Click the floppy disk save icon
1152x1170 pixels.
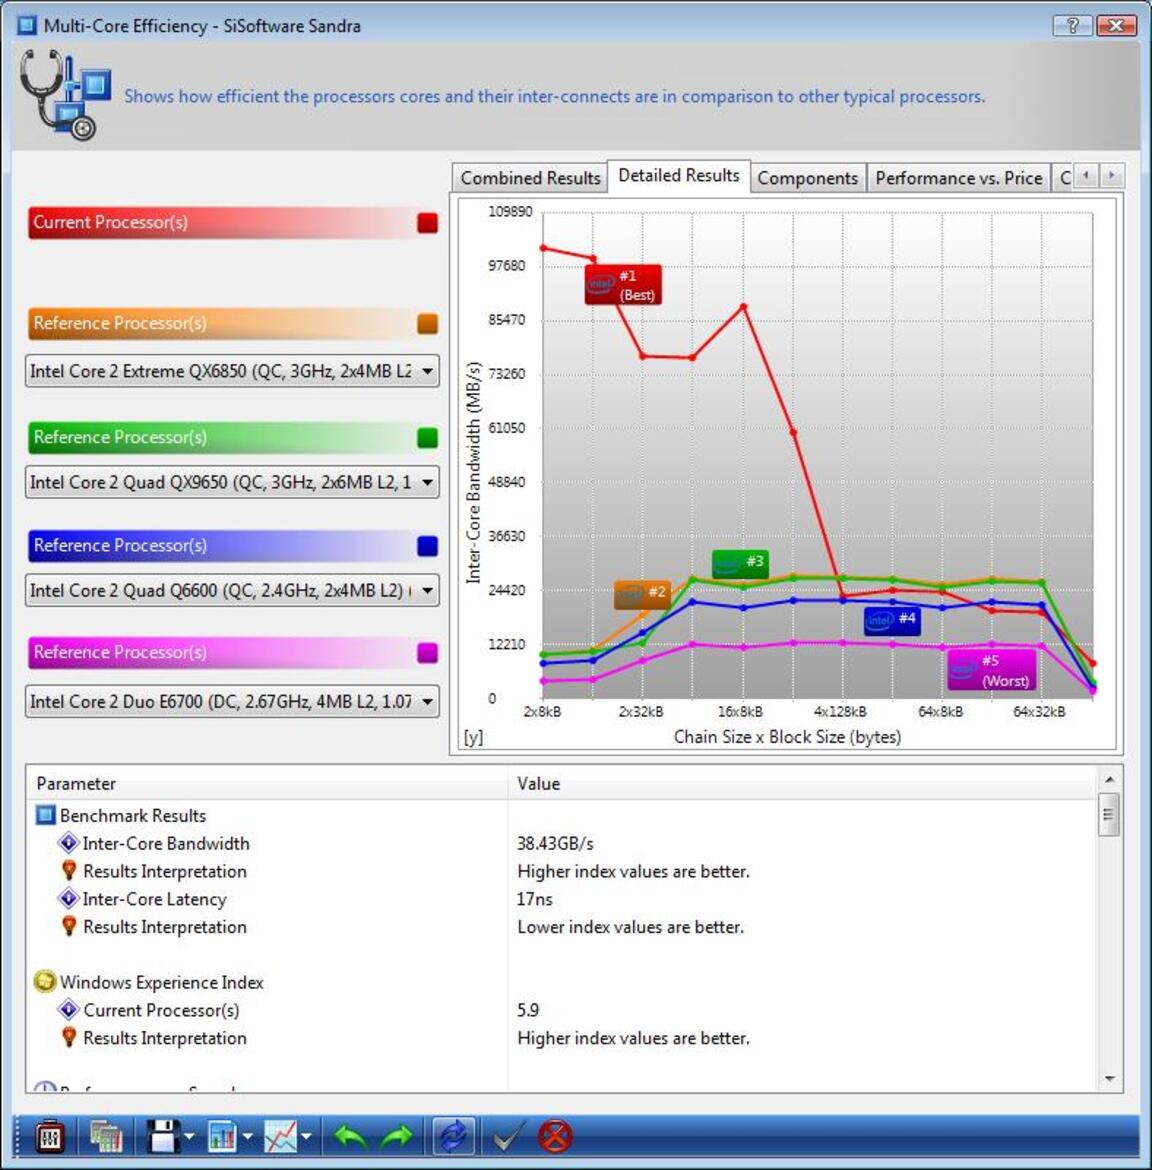(x=163, y=1137)
